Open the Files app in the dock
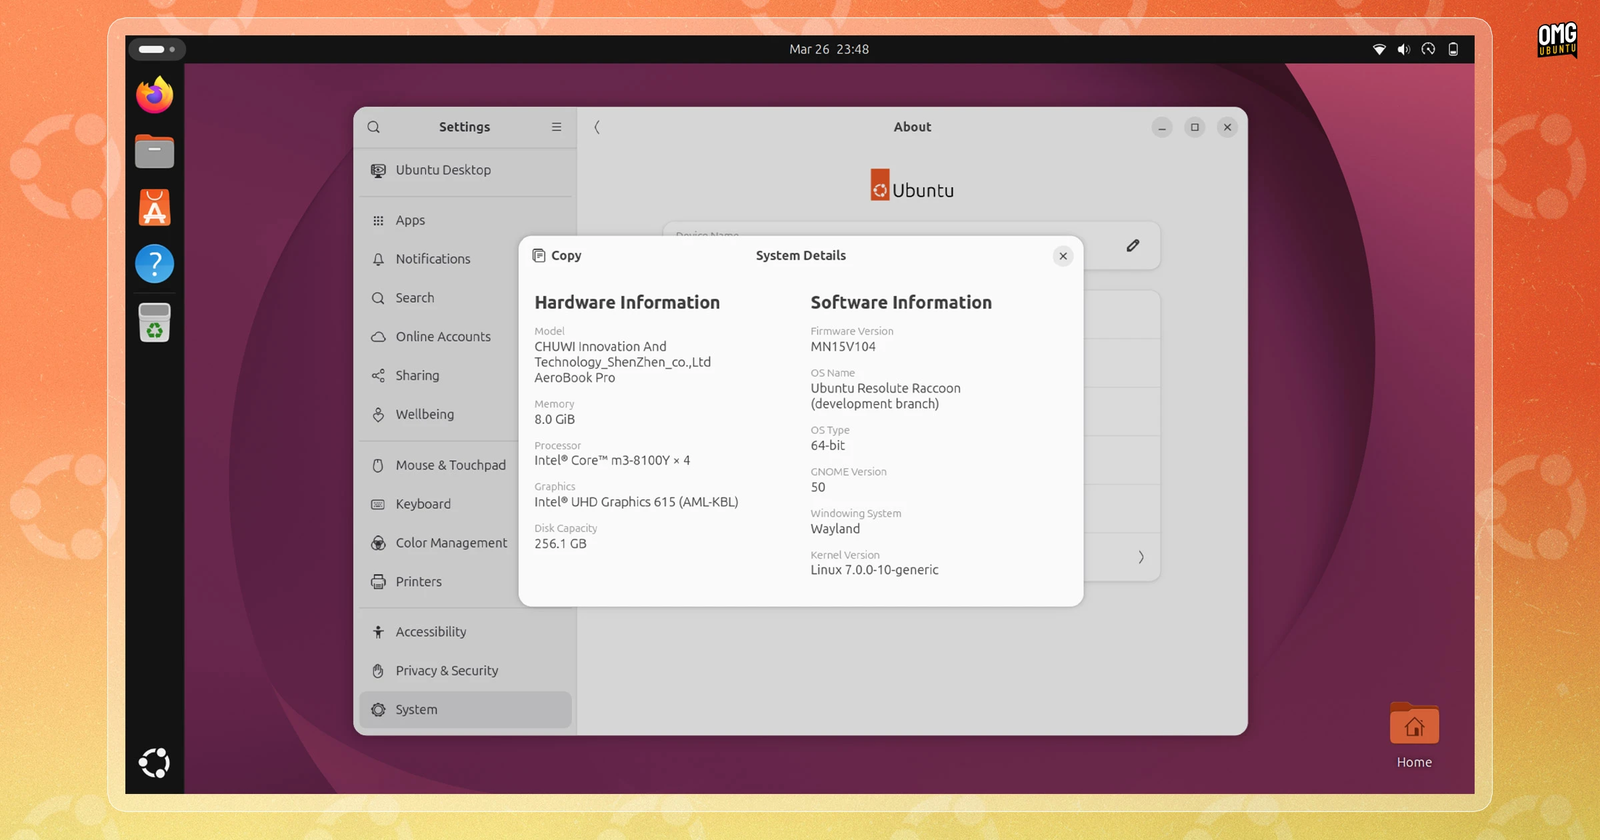Screen dimensions: 1600x840 155,152
